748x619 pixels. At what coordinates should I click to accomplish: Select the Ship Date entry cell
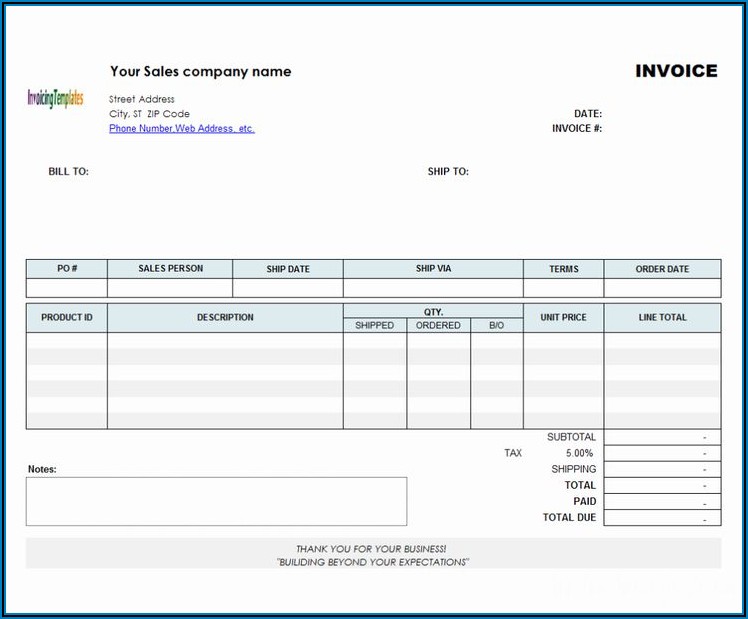[288, 288]
